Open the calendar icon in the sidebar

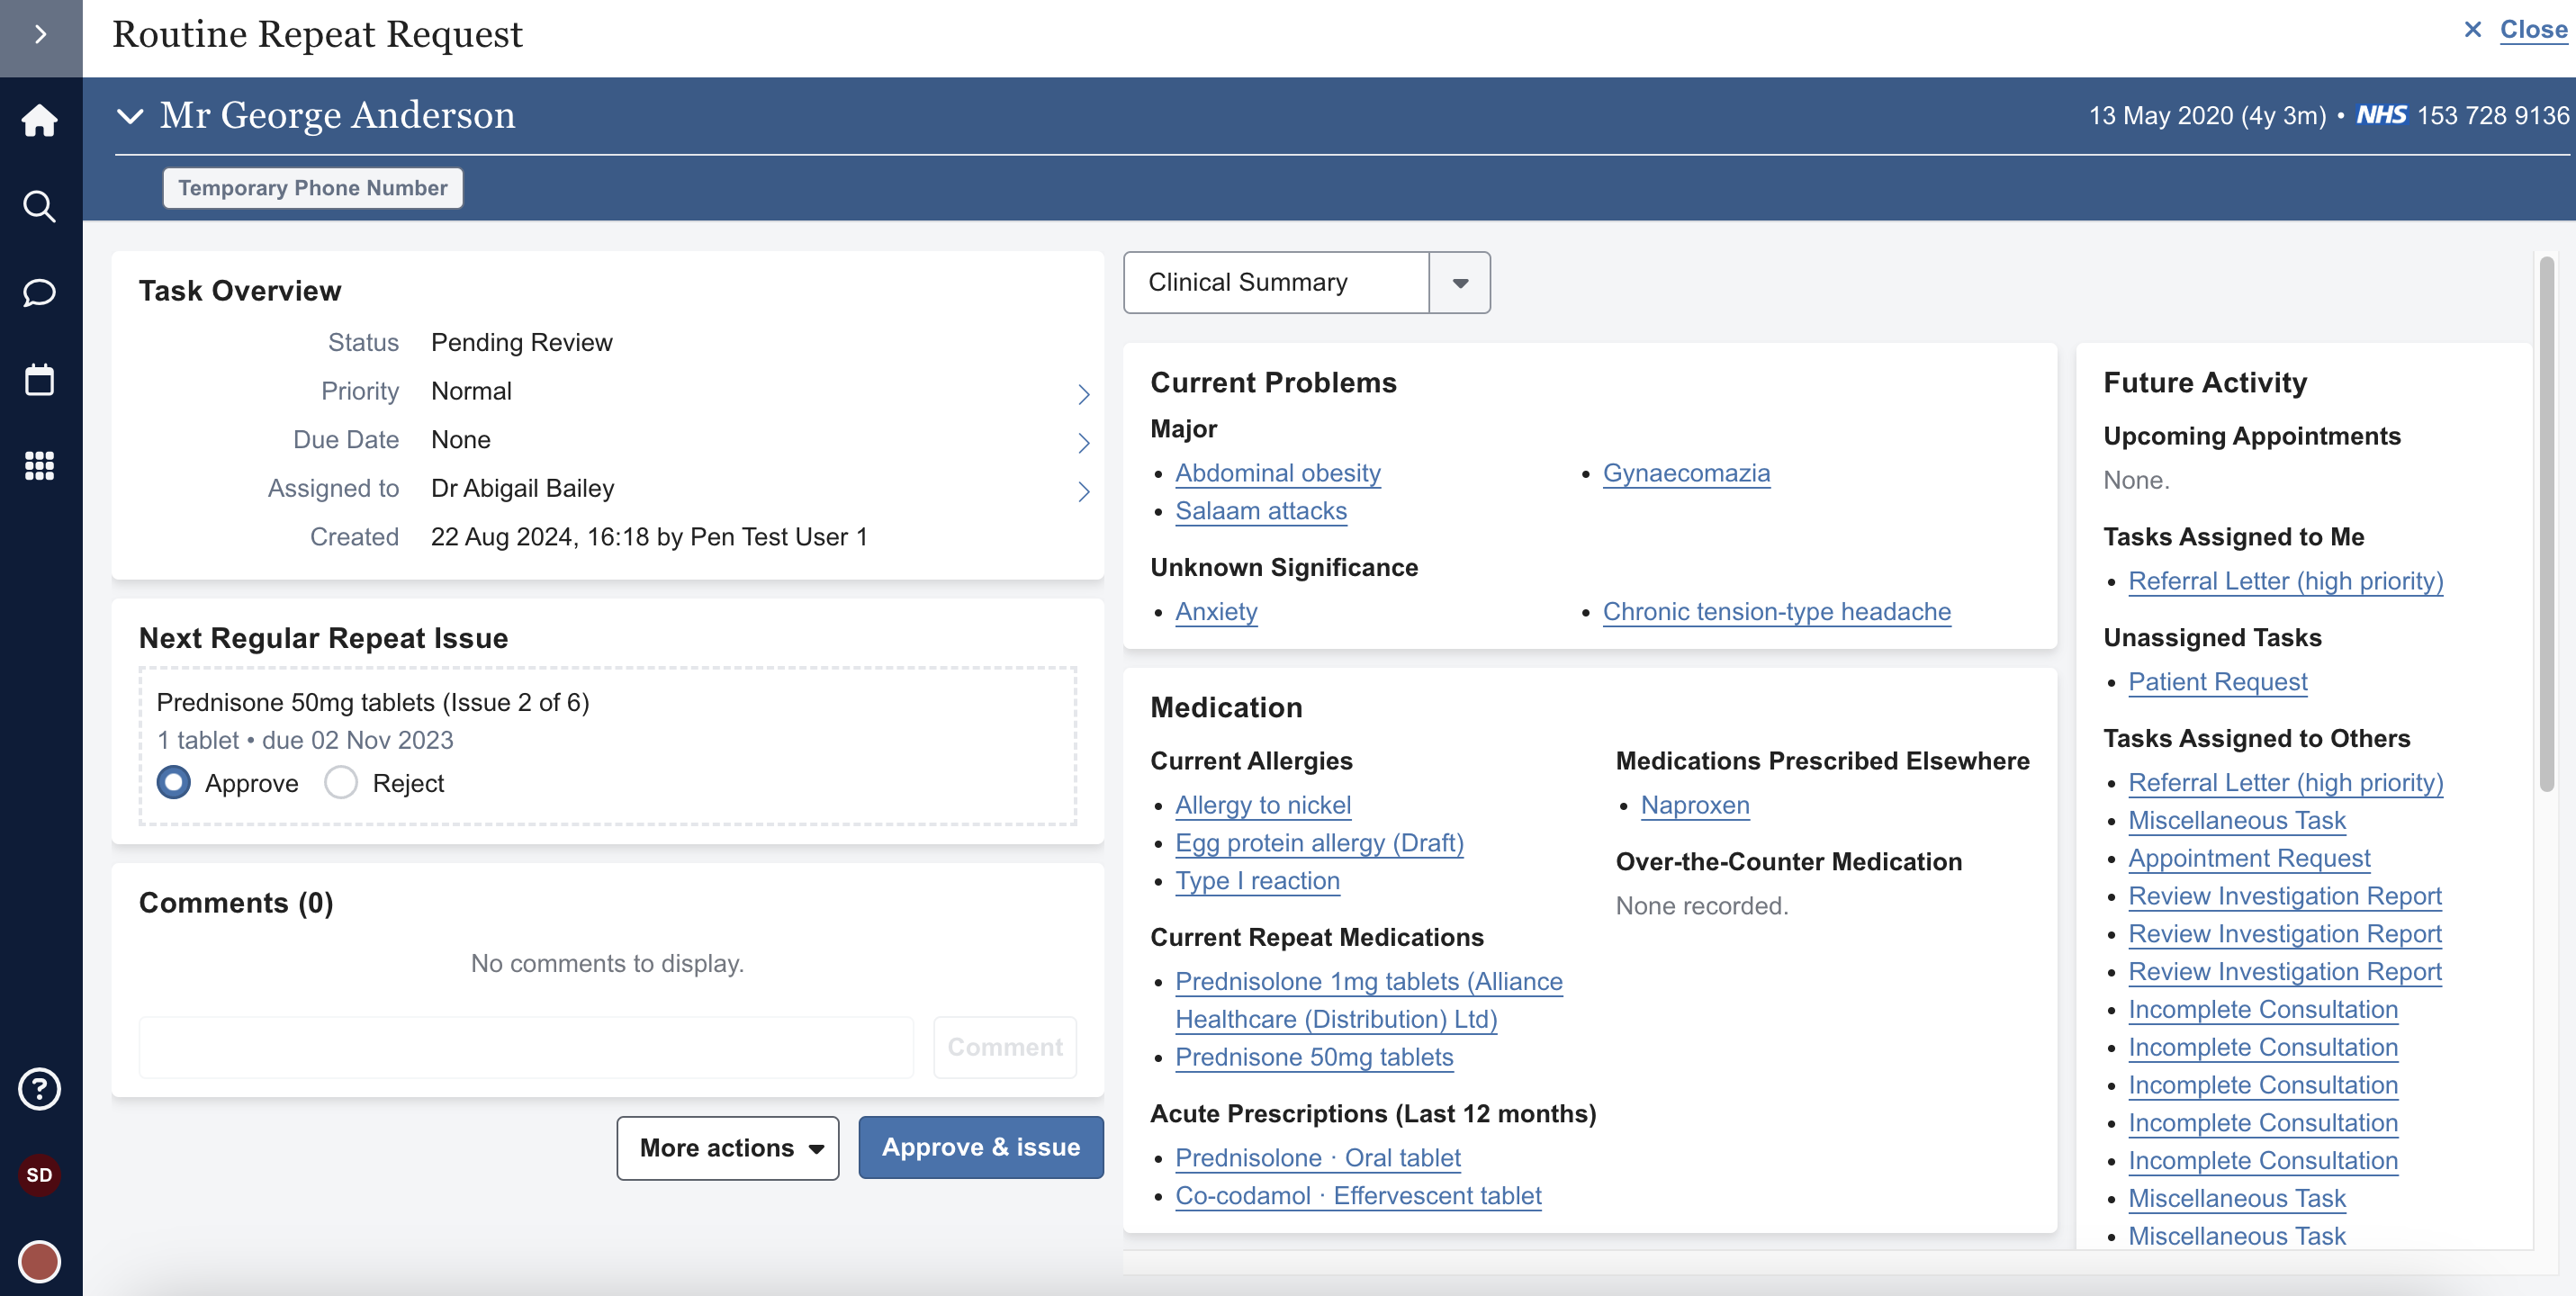pyautogui.click(x=40, y=380)
